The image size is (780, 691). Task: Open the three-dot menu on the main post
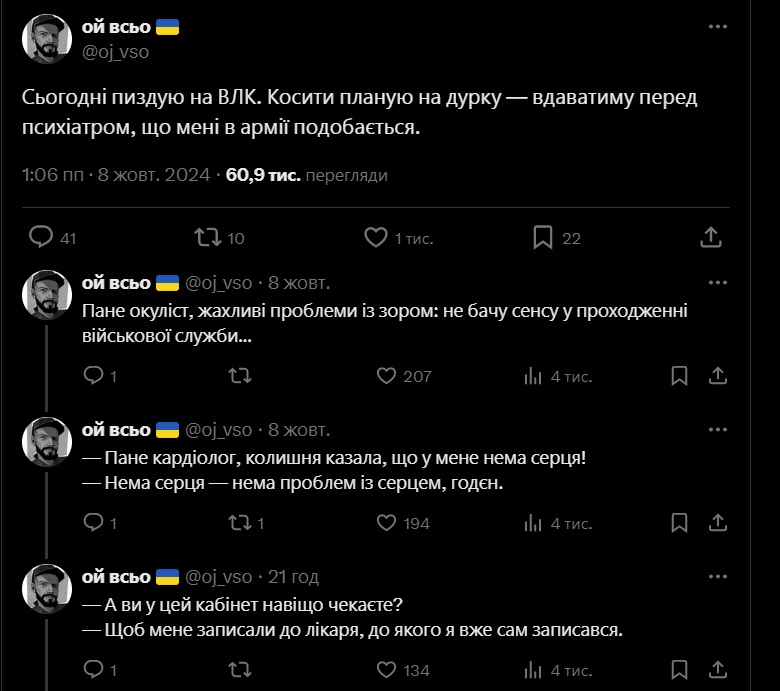(x=717, y=28)
